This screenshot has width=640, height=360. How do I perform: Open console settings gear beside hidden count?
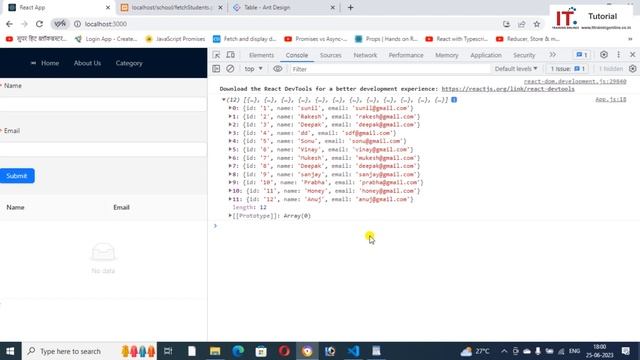coord(633,69)
